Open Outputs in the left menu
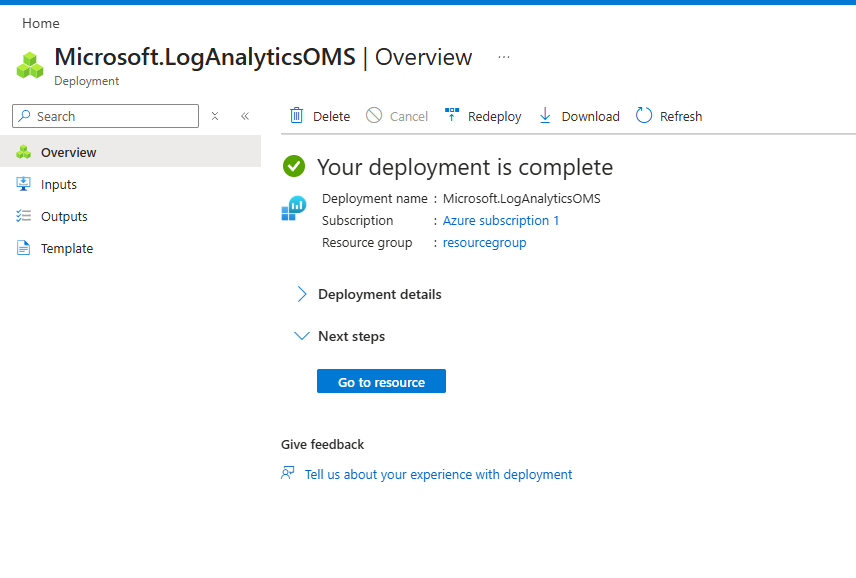 coord(130,216)
